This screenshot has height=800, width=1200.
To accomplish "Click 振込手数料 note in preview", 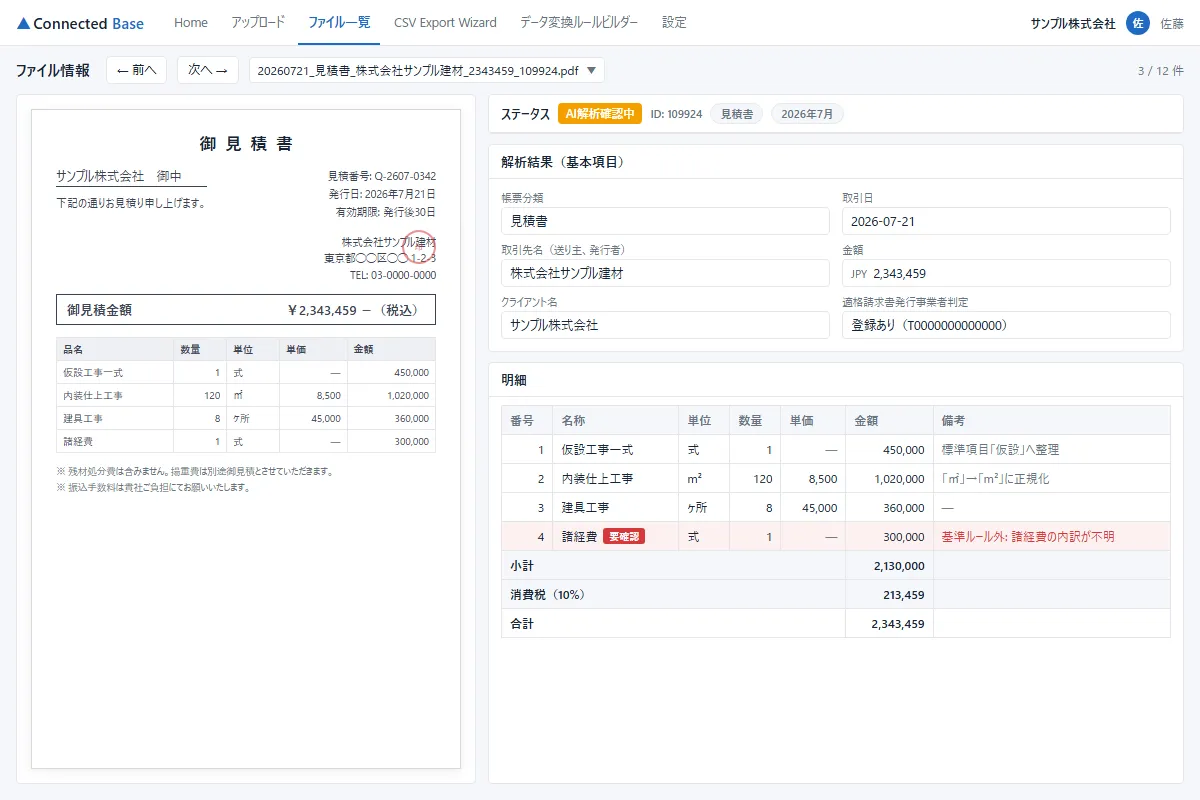I will (153, 488).
